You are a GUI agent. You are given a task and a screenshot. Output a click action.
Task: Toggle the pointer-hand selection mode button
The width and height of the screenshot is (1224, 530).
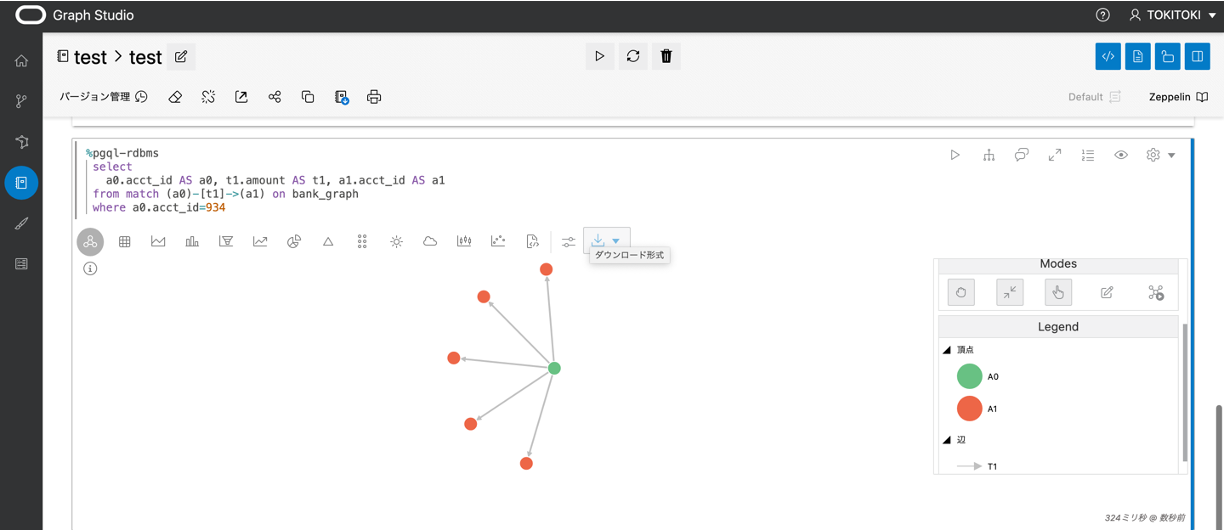1058,292
